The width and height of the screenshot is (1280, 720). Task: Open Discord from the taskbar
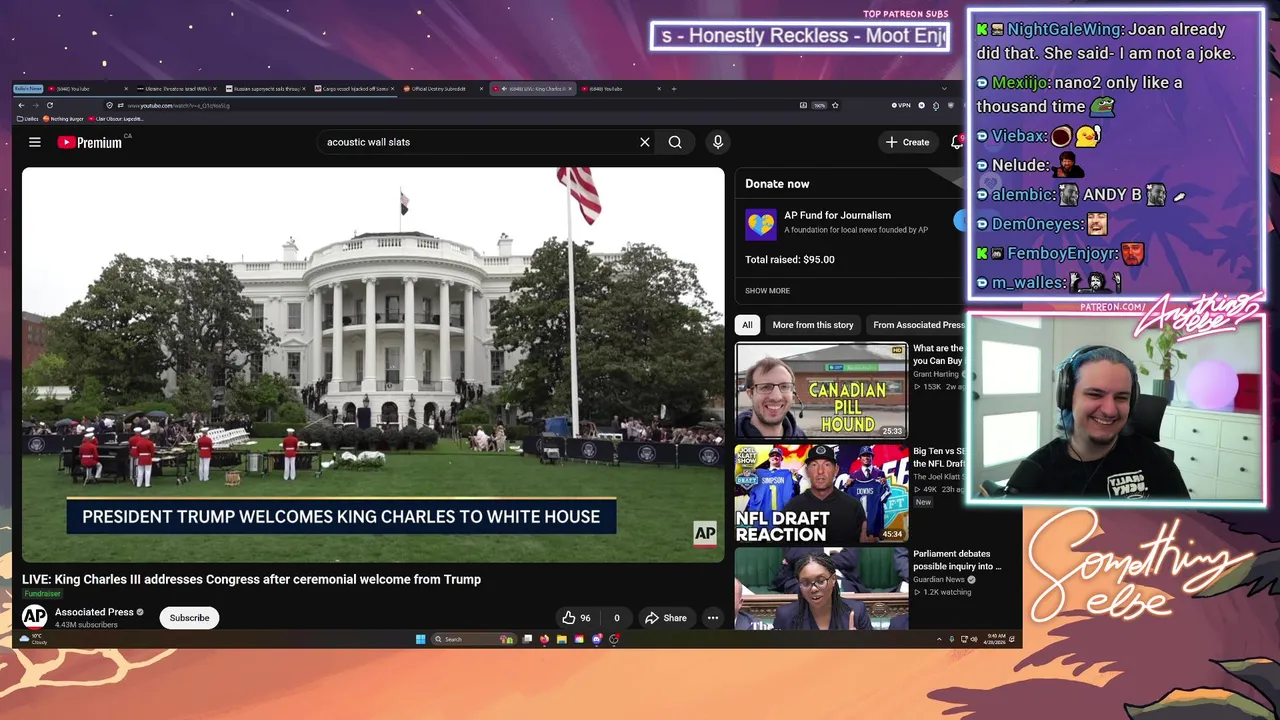click(597, 639)
